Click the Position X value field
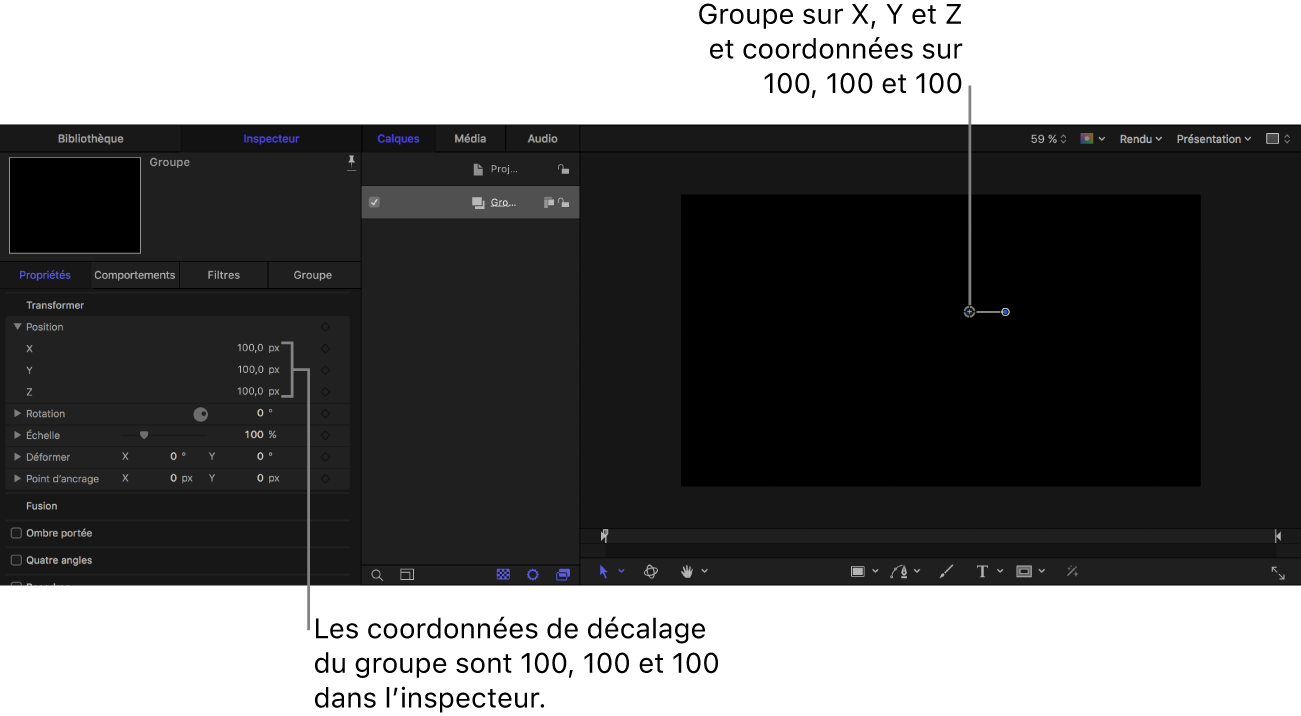This screenshot has width=1301, height=716. pyautogui.click(x=250, y=348)
